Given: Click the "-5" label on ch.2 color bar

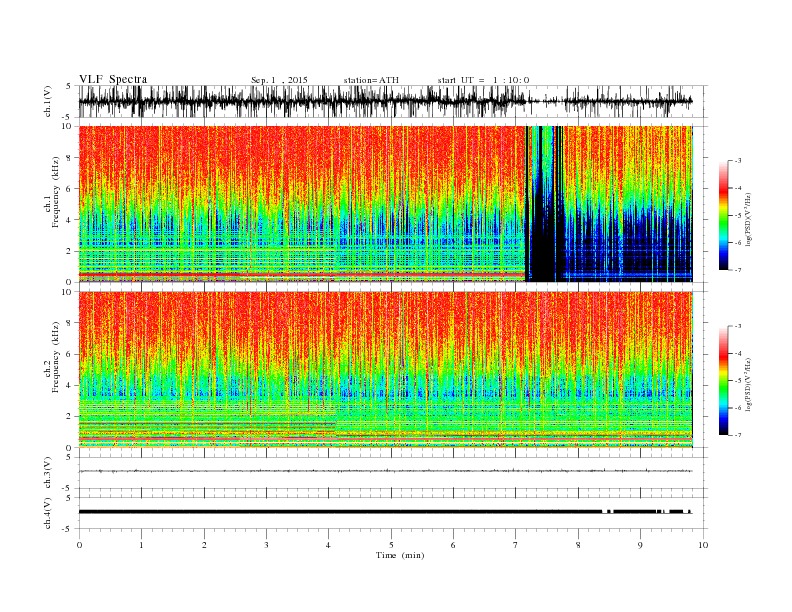Looking at the screenshot, I should pos(738,381).
